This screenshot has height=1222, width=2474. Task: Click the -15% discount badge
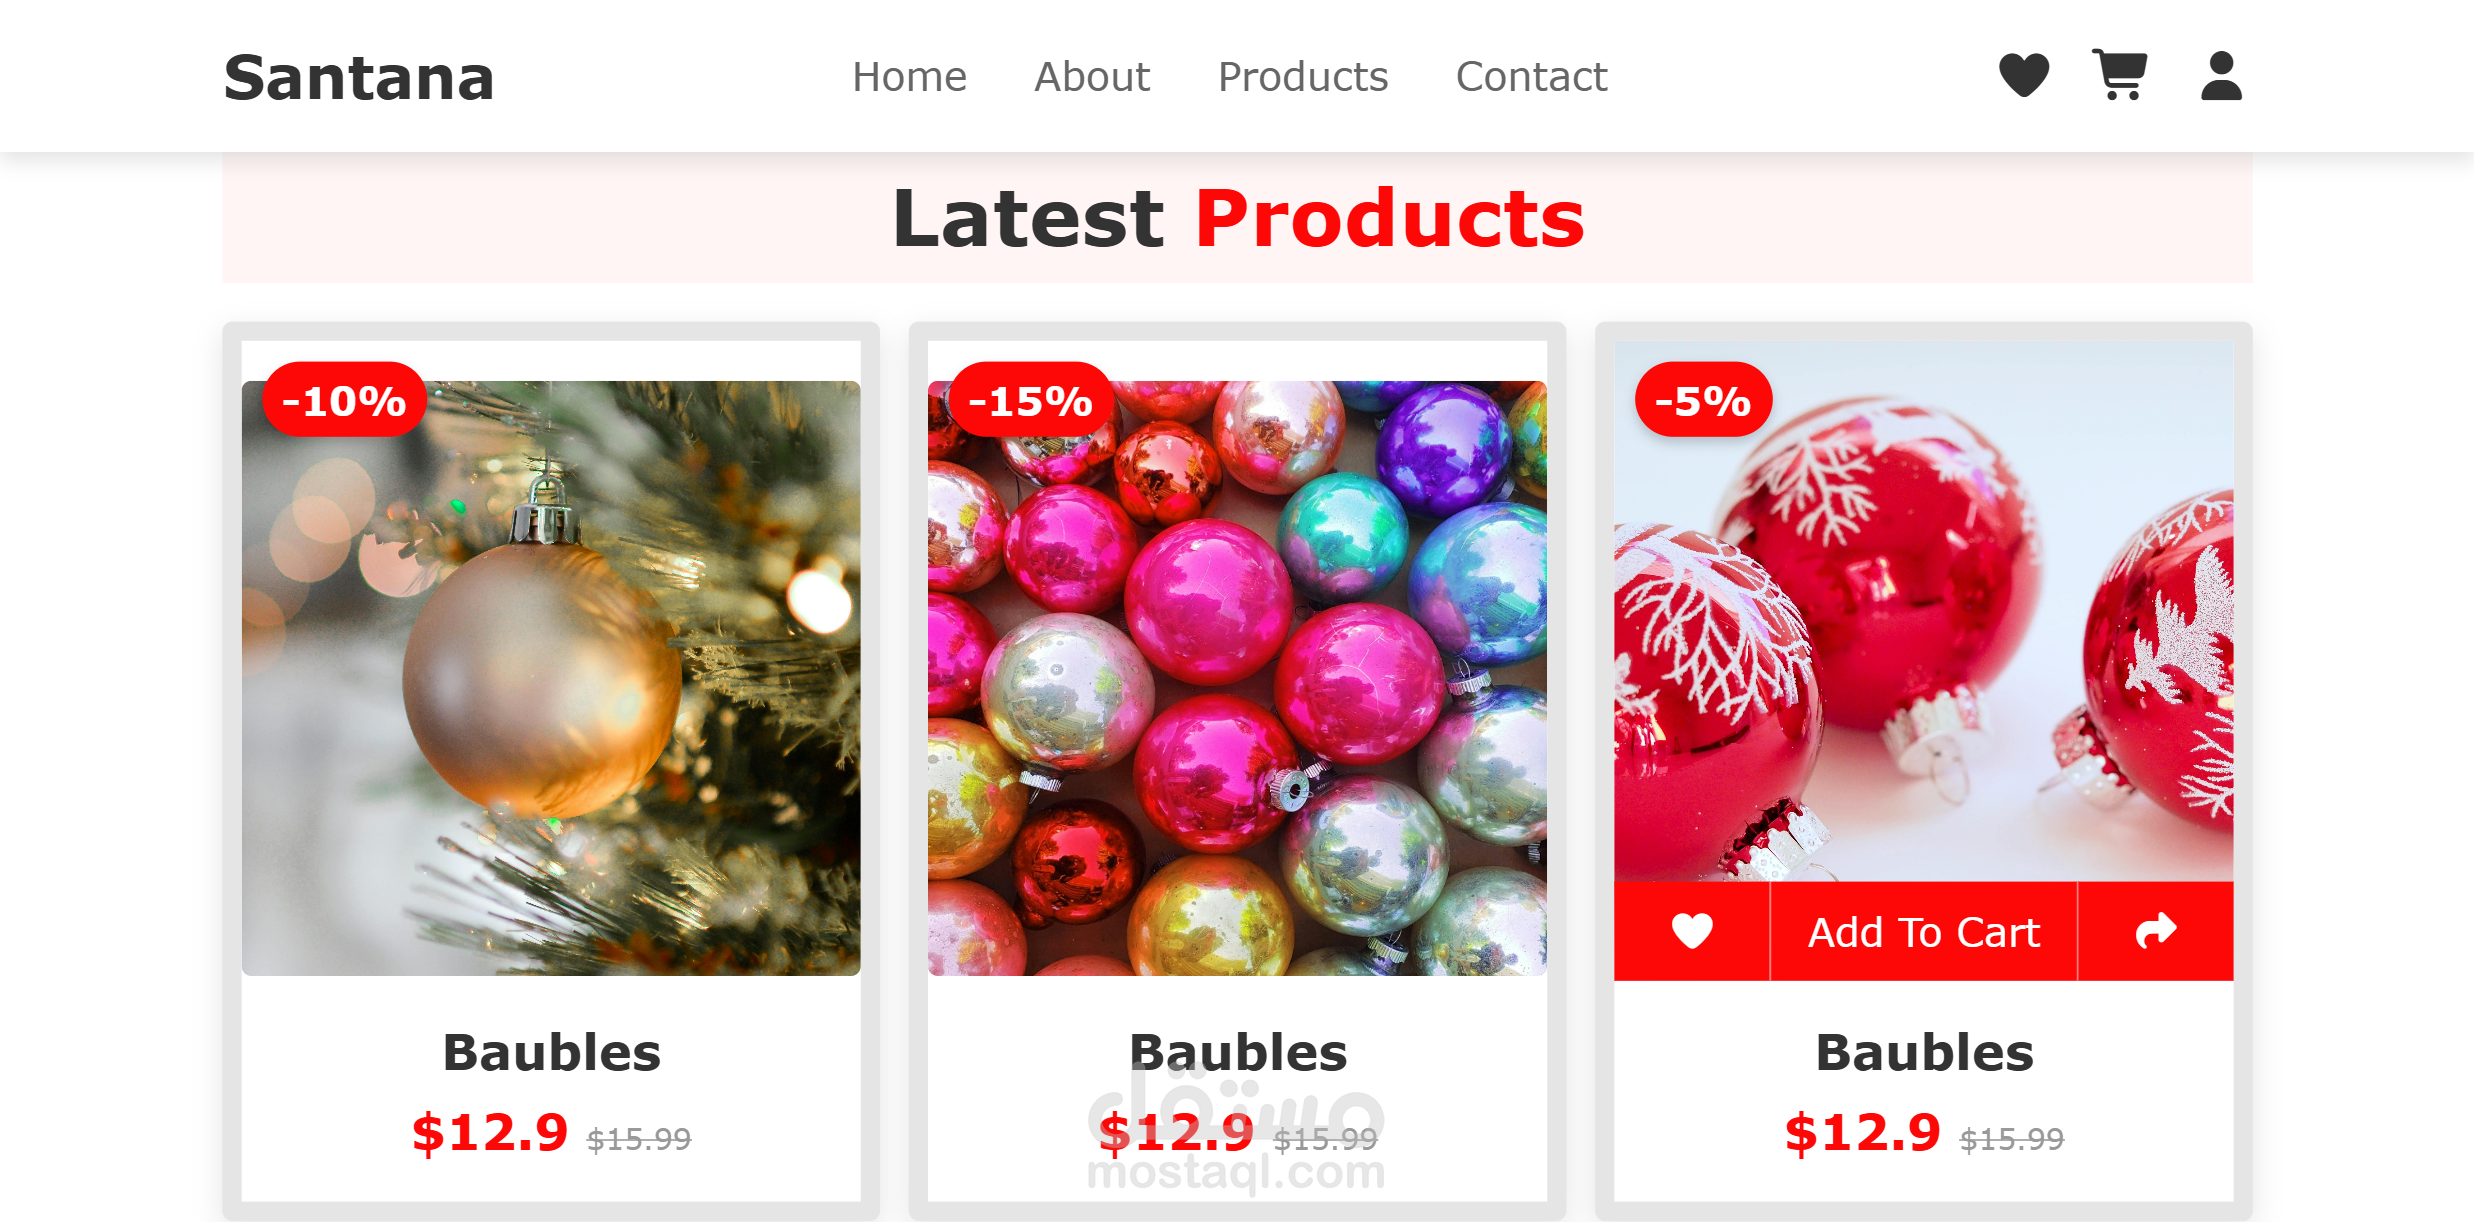click(1030, 400)
